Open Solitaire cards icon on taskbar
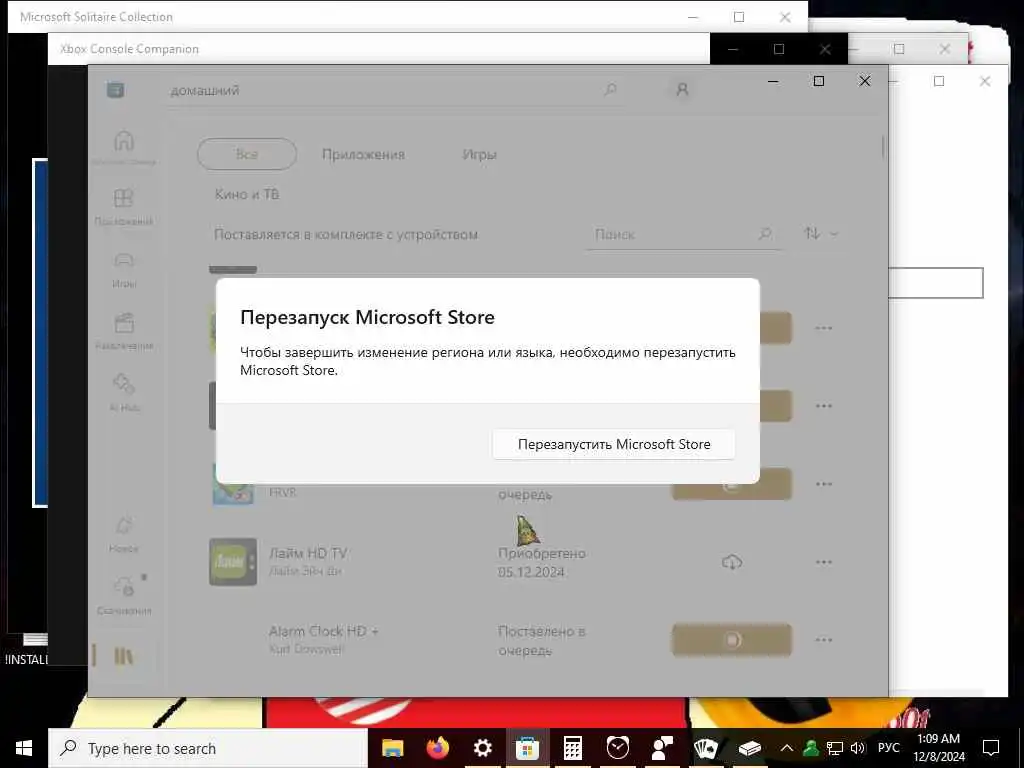1024x768 pixels. click(x=706, y=748)
